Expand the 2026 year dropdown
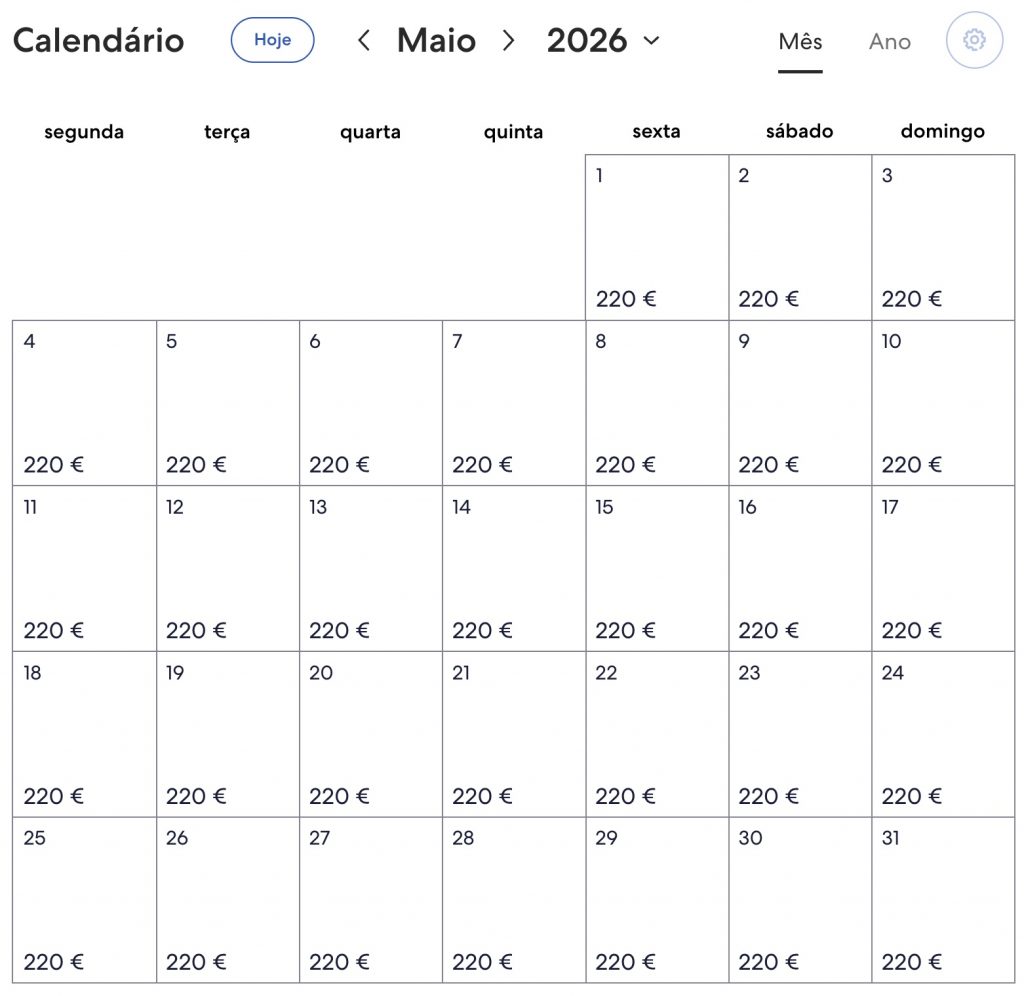 coord(603,40)
